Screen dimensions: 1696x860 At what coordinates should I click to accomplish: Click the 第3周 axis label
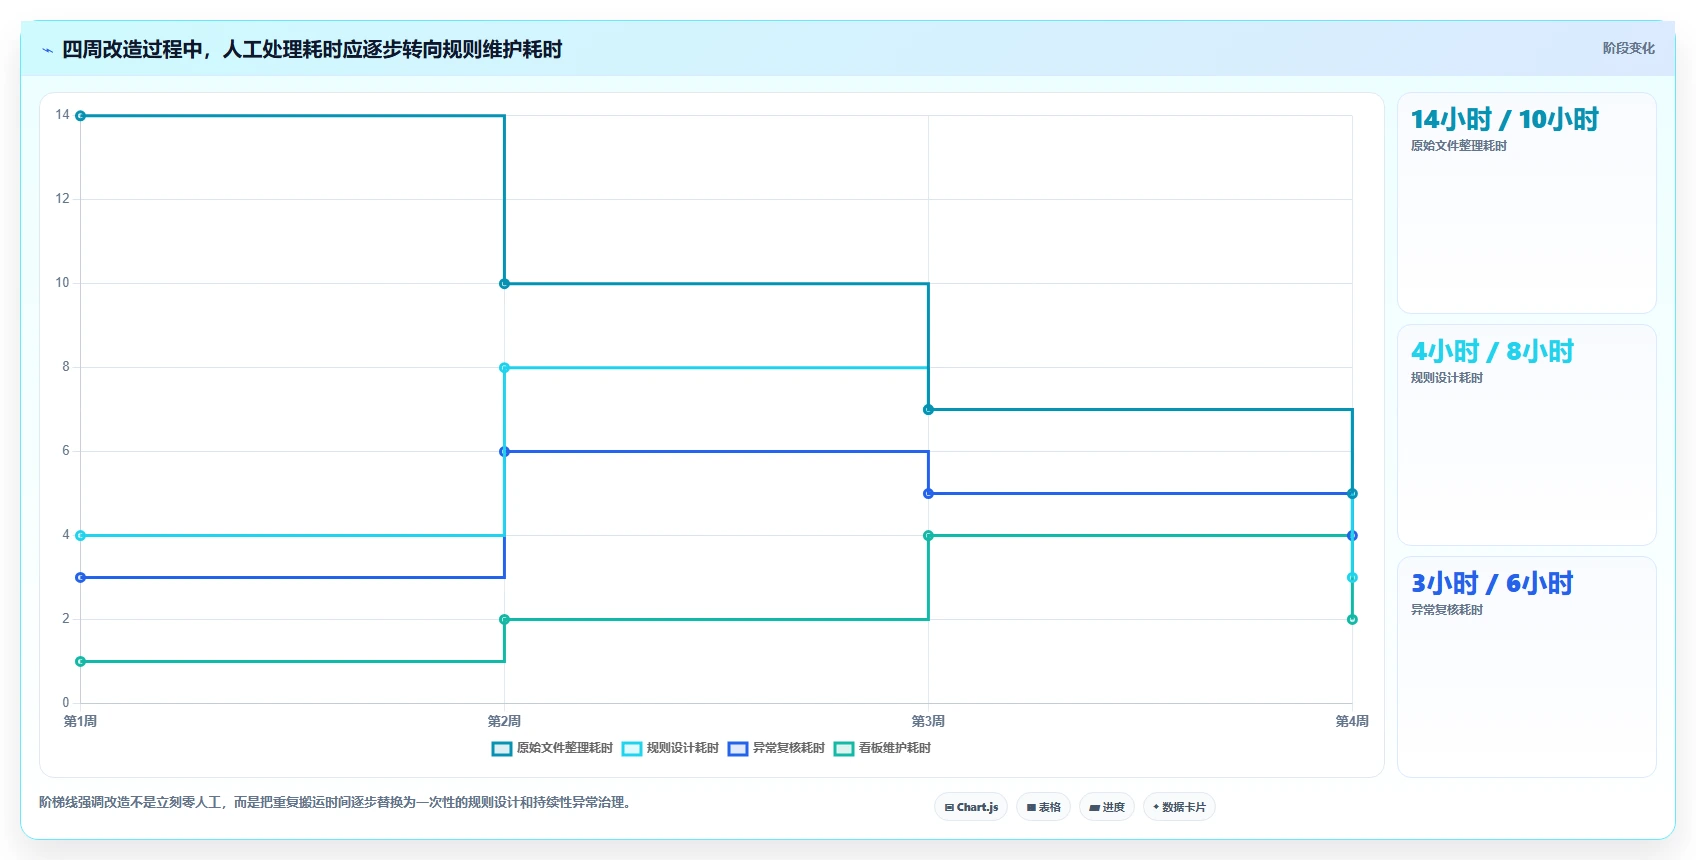pos(928,721)
